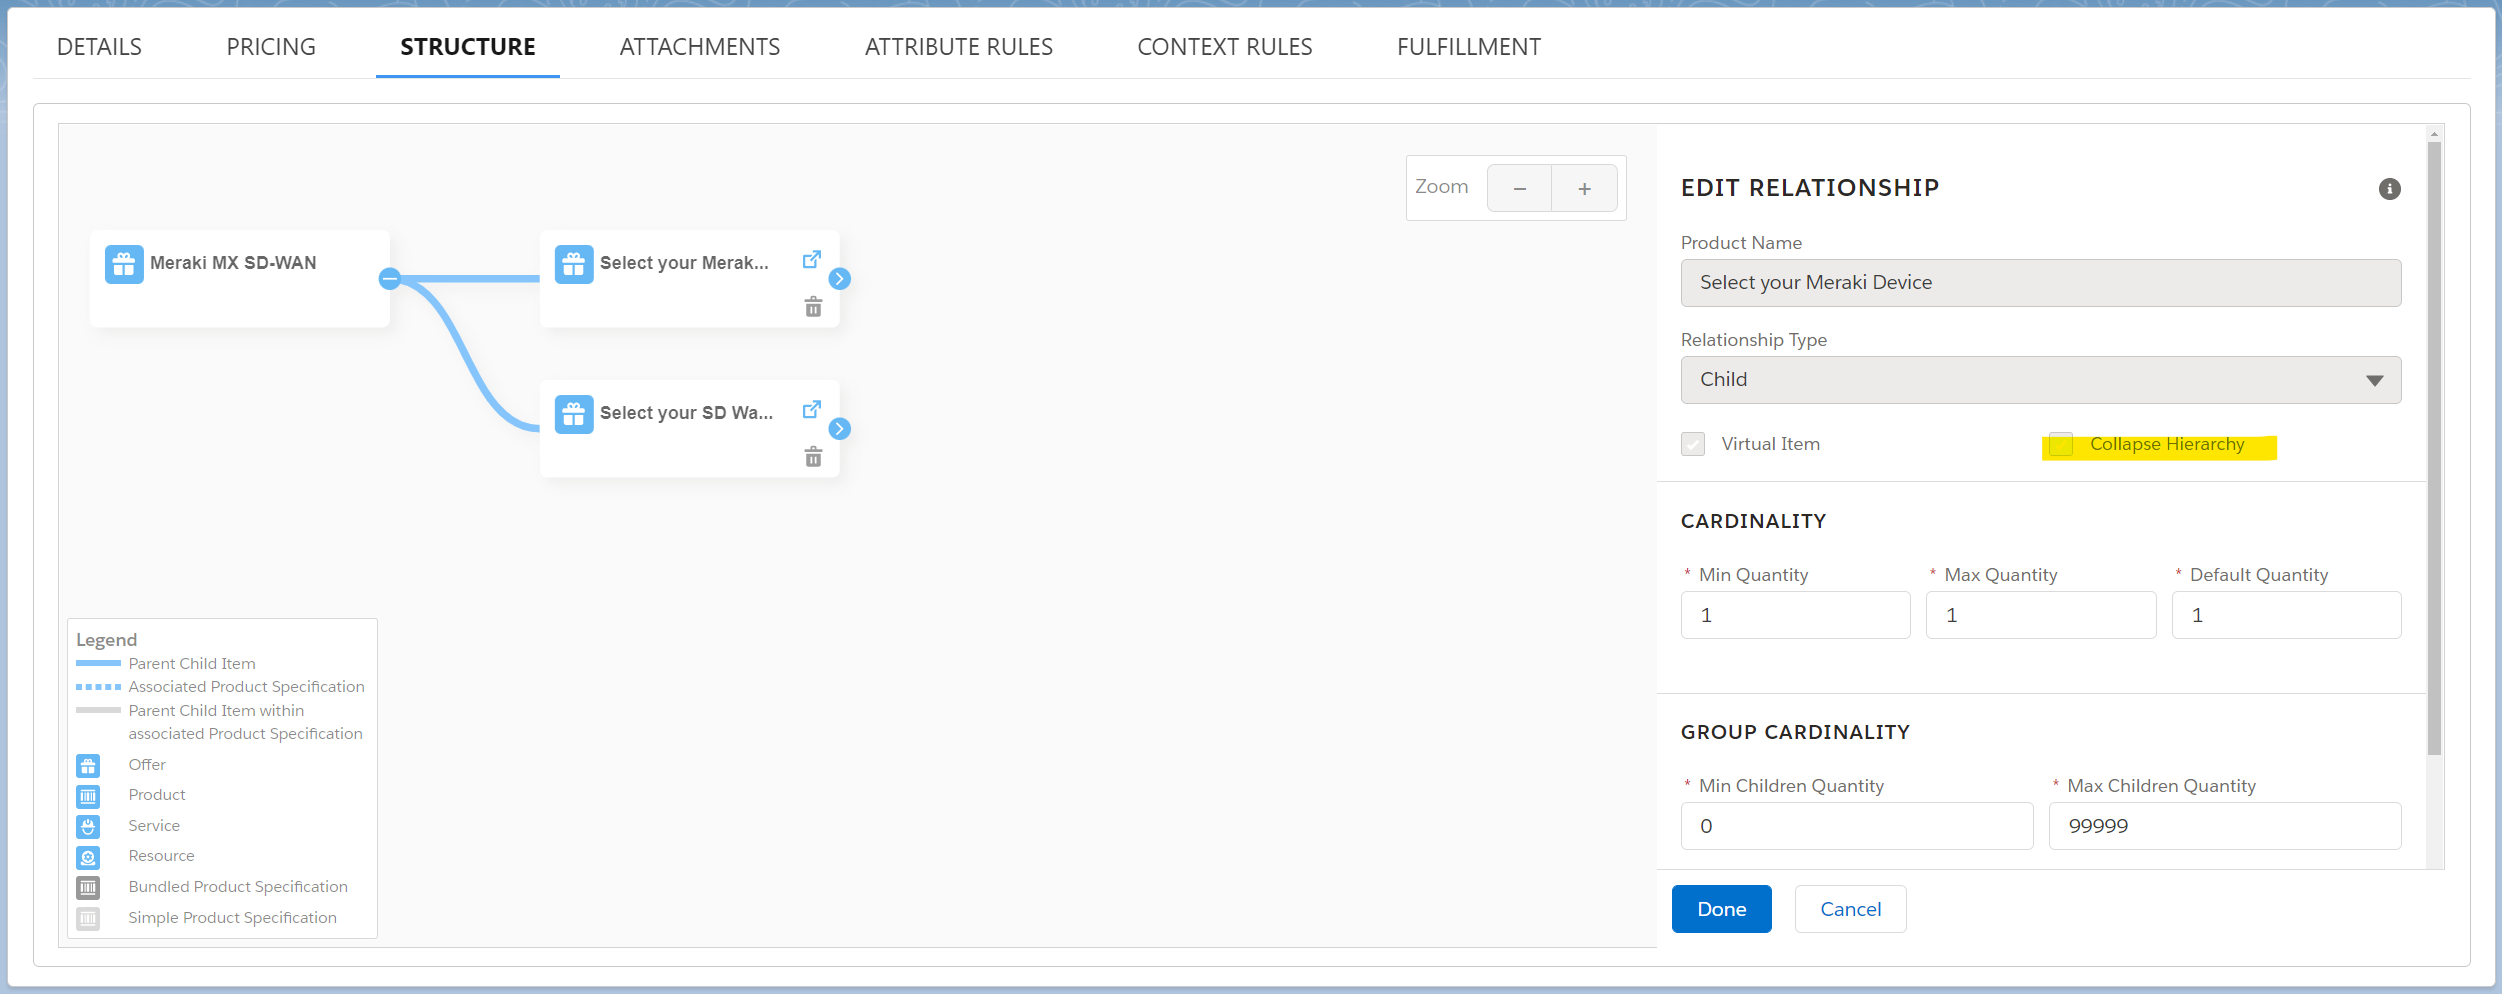Open the Select your SD WAN card in new window
Image resolution: width=2502 pixels, height=994 pixels.
(x=811, y=409)
